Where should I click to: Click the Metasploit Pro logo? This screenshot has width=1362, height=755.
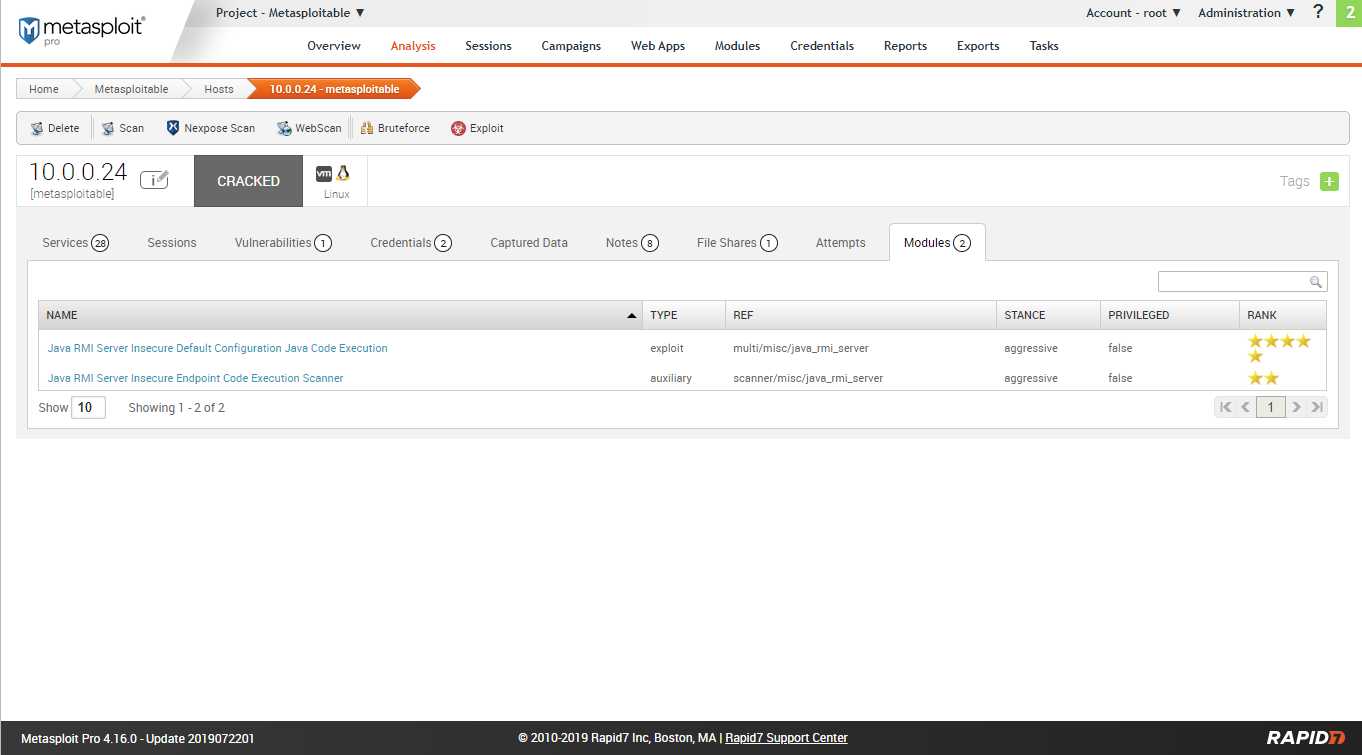[80, 30]
